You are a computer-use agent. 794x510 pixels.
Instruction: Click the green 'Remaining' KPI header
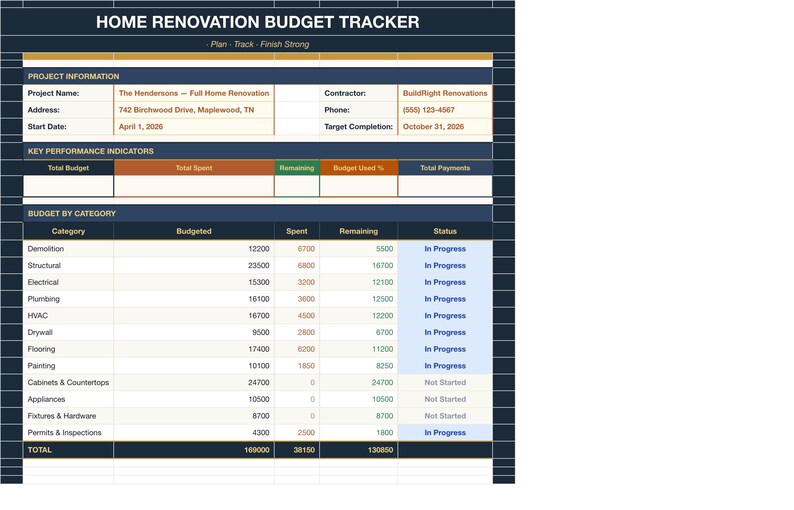click(x=297, y=168)
